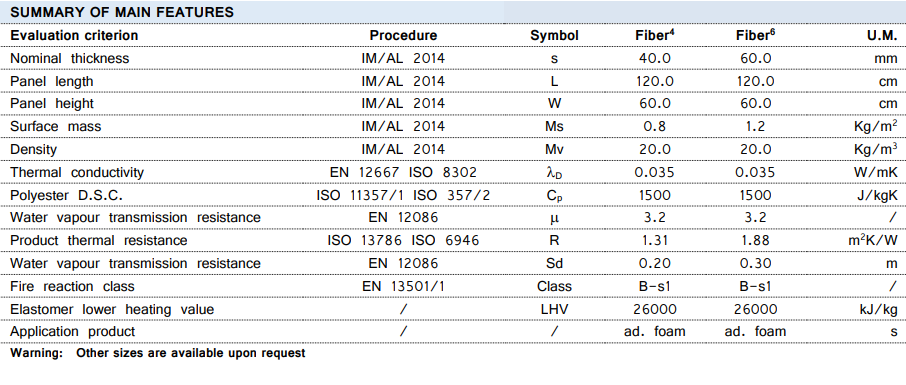Screen dimensions: 906x385
Task: Click the Summary of Main Features heading
Action: (x=122, y=12)
